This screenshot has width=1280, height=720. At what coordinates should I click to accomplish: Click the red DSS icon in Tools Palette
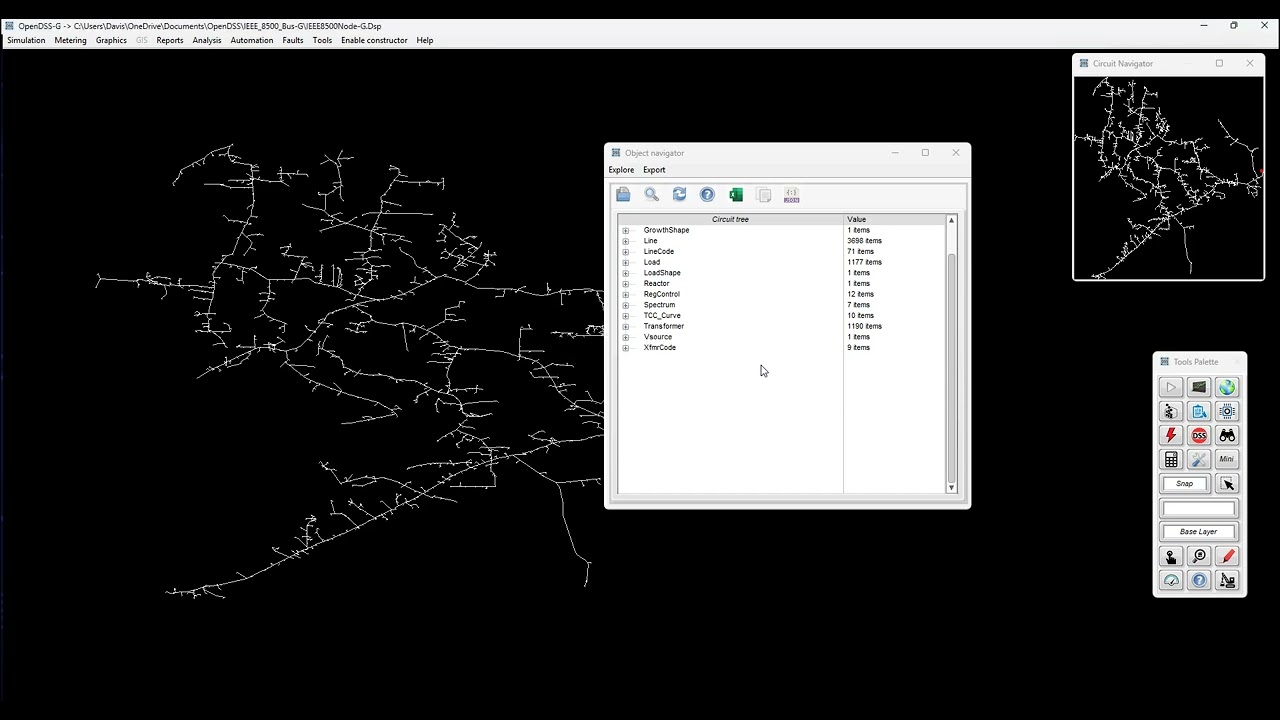pyautogui.click(x=1199, y=435)
